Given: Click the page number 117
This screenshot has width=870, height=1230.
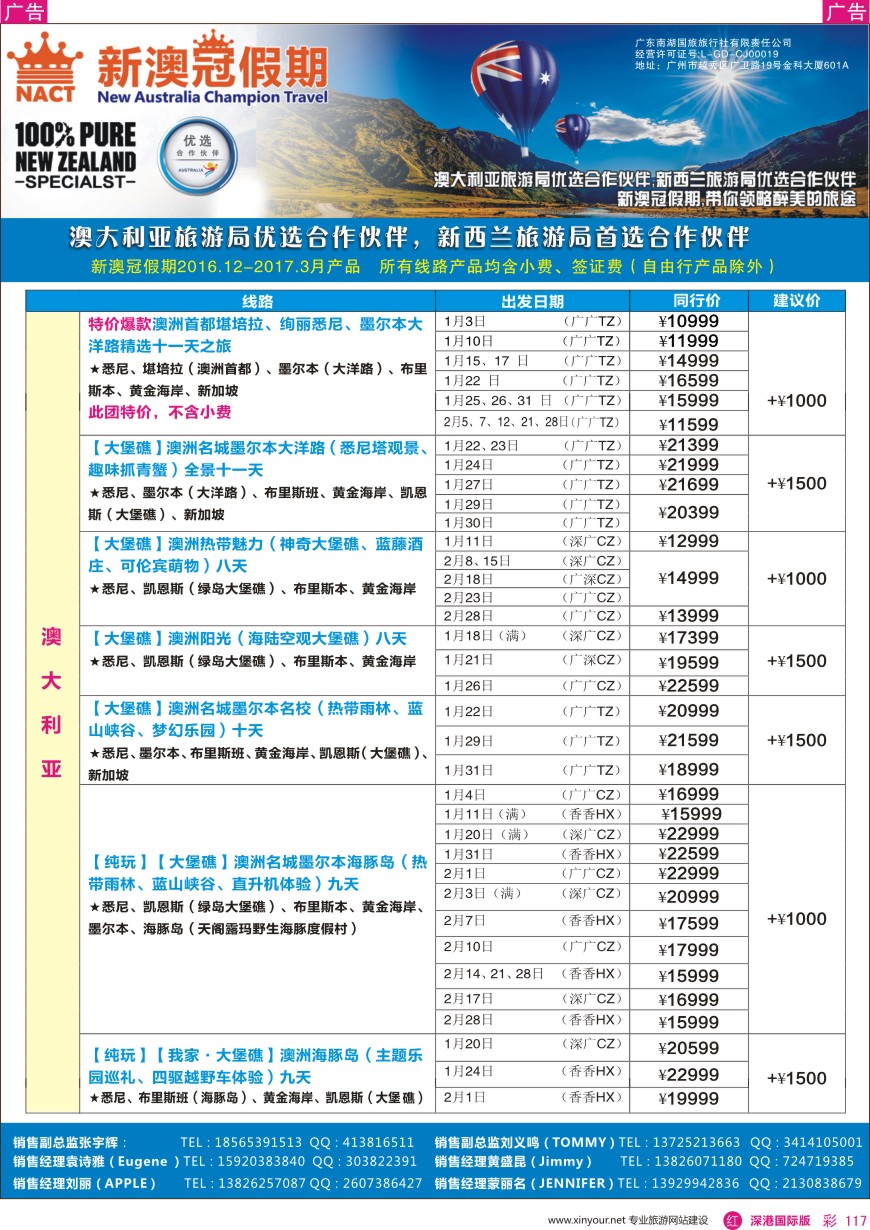Looking at the screenshot, I should tap(855, 1220).
